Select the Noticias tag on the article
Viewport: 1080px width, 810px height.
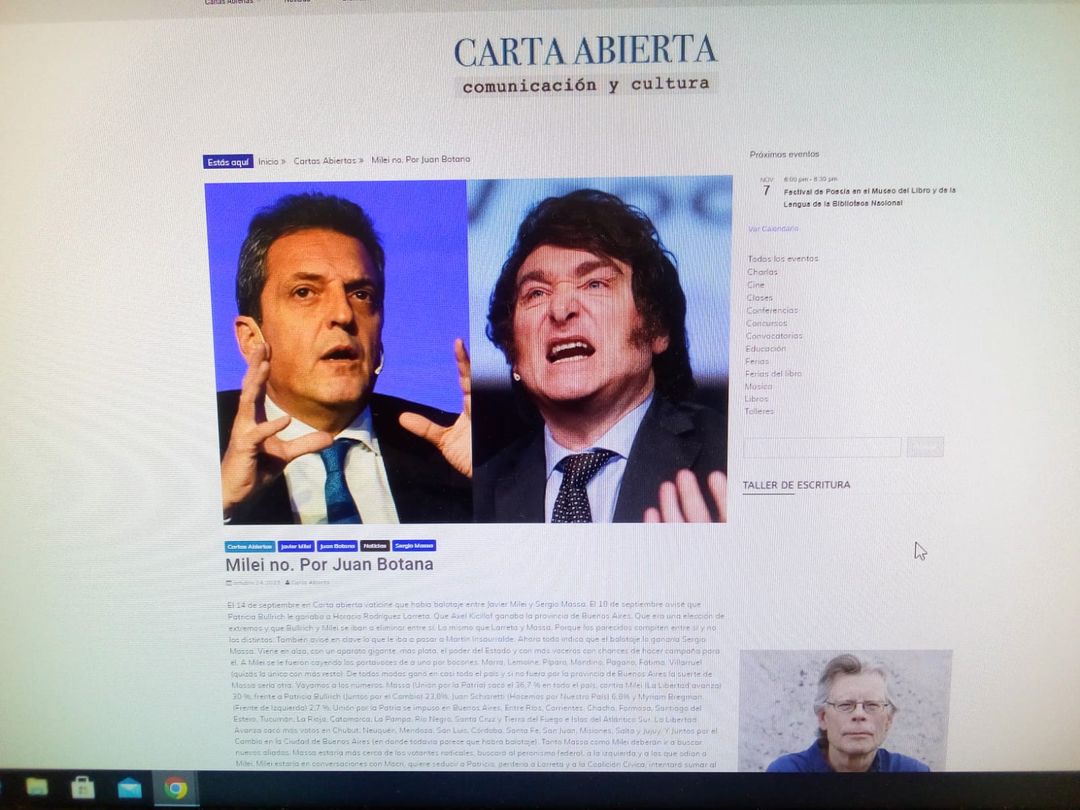pyautogui.click(x=376, y=546)
